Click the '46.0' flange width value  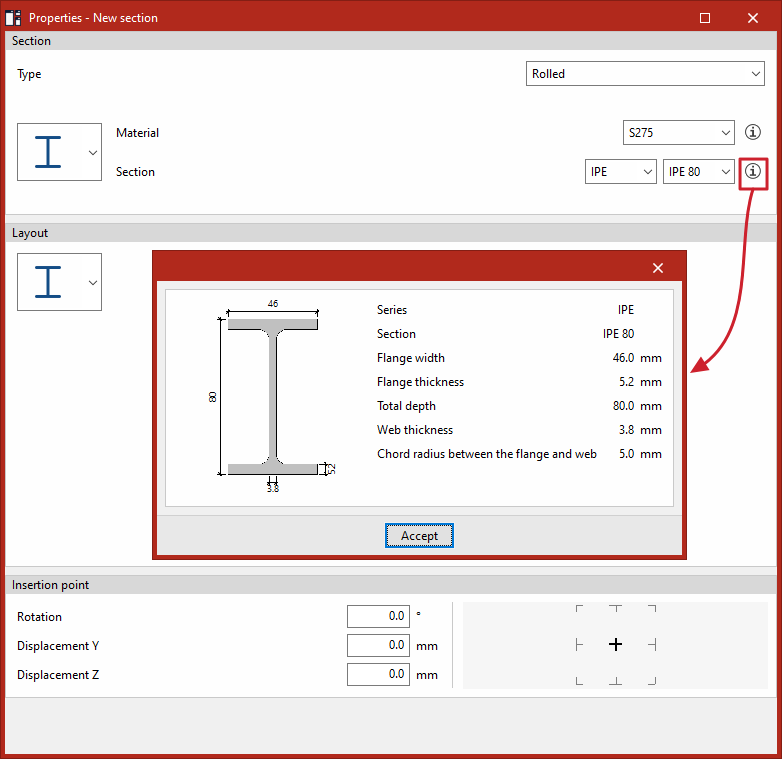623,358
